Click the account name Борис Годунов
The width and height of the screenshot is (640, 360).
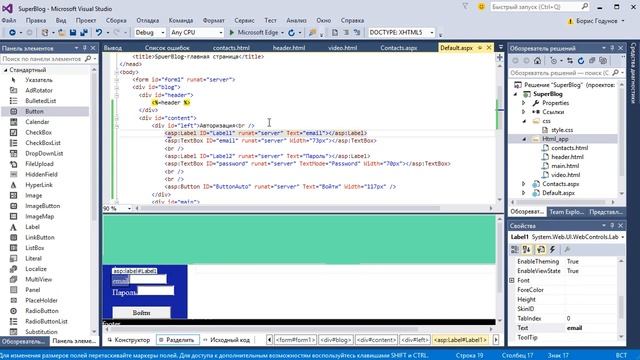coord(597,21)
